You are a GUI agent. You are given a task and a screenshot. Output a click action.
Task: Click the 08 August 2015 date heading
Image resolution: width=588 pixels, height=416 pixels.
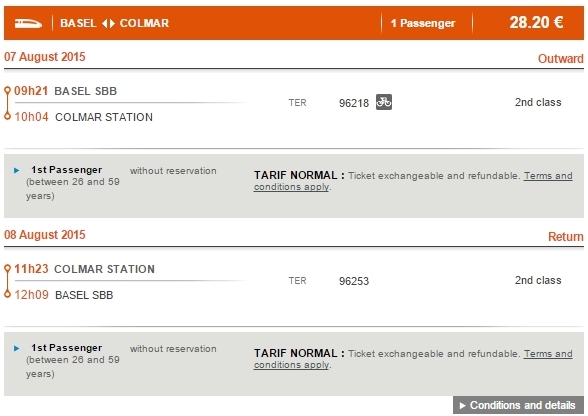click(x=45, y=235)
